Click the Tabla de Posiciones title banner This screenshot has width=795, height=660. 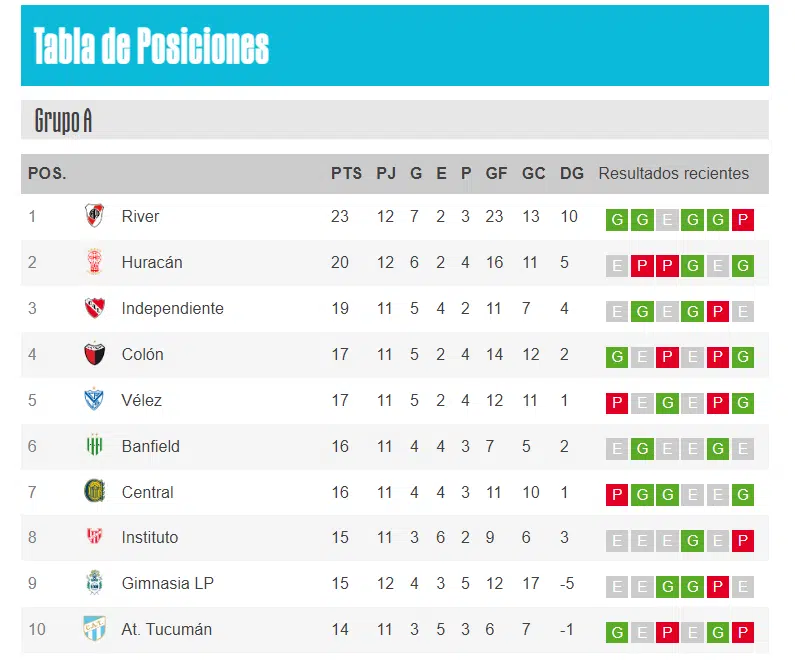point(394,46)
